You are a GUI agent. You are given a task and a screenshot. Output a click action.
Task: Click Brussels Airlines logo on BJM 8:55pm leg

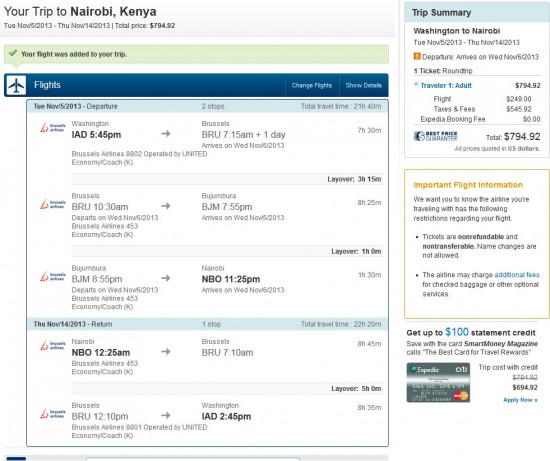pyautogui.click(x=53, y=276)
